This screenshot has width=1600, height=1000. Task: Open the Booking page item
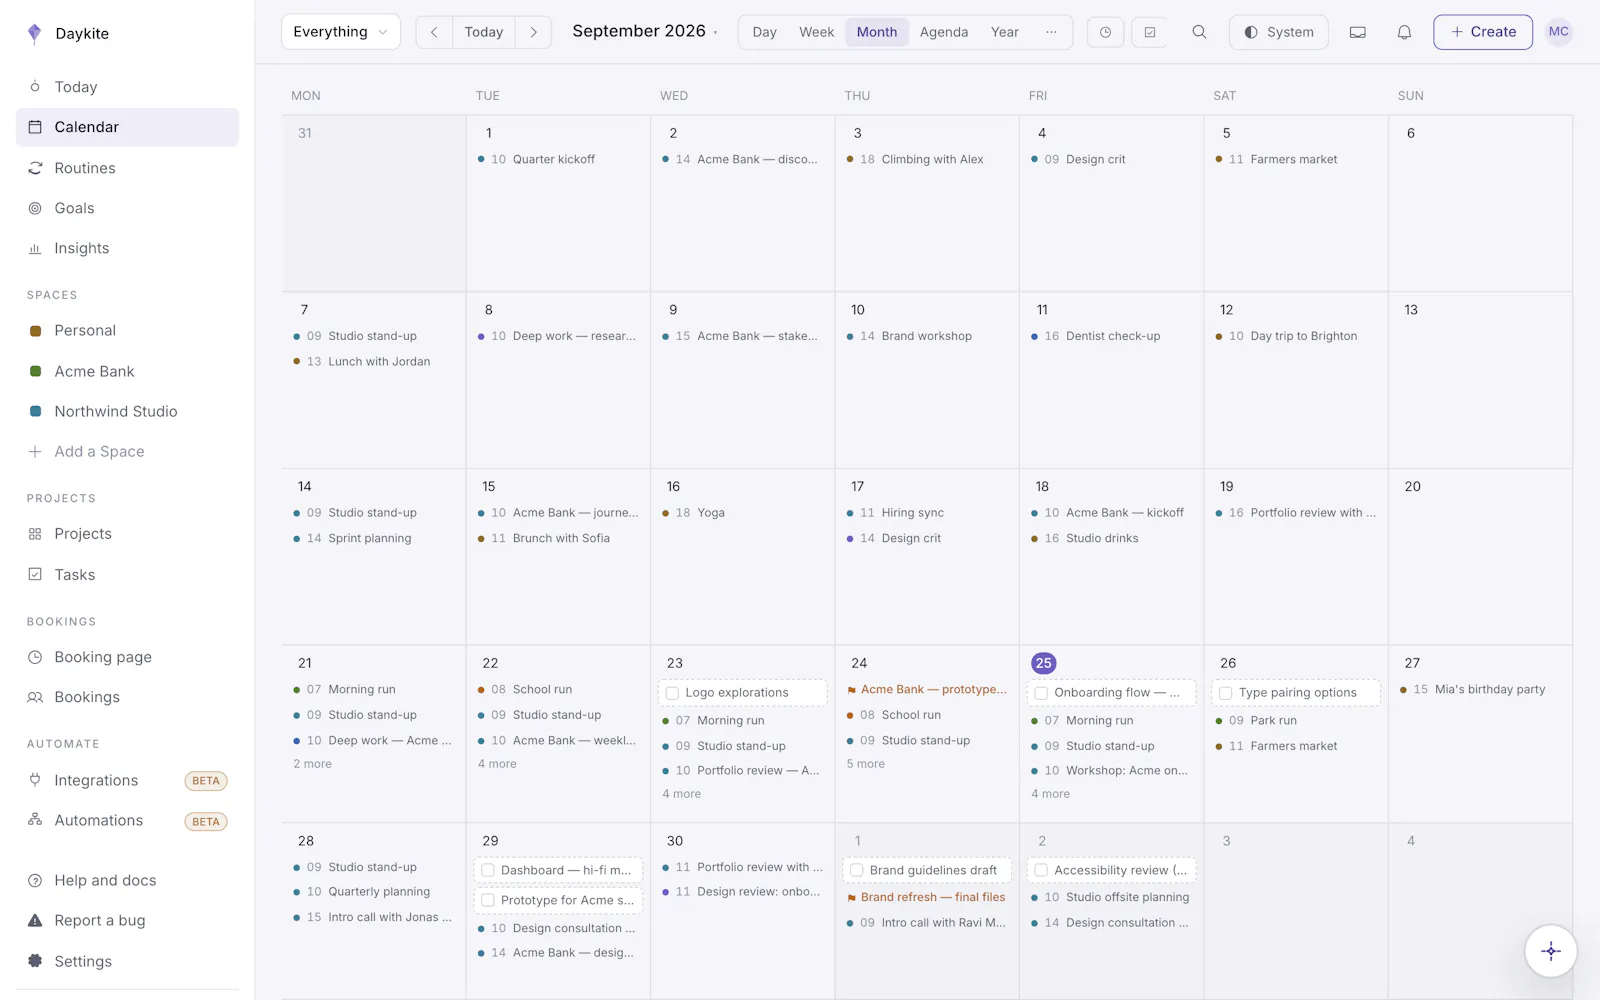tap(128, 657)
